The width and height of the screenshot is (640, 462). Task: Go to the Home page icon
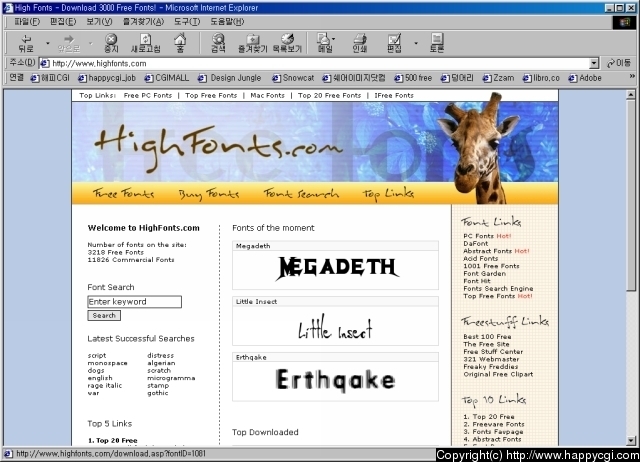180,43
